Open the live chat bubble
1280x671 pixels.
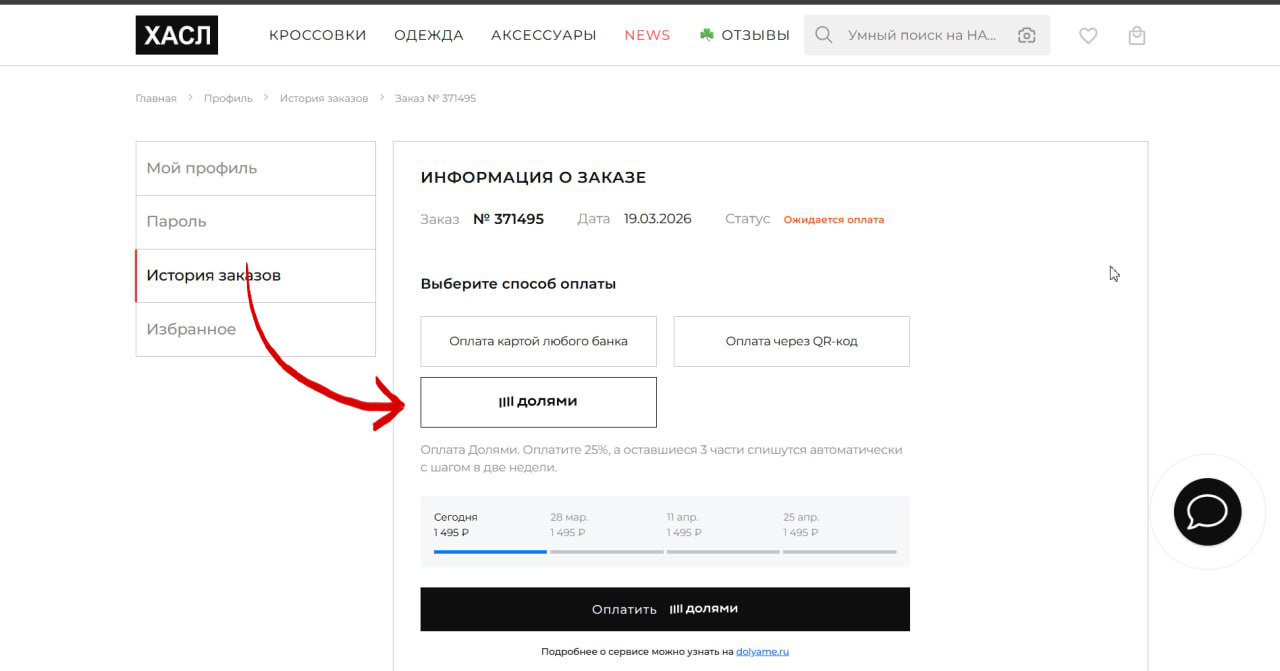coord(1207,512)
